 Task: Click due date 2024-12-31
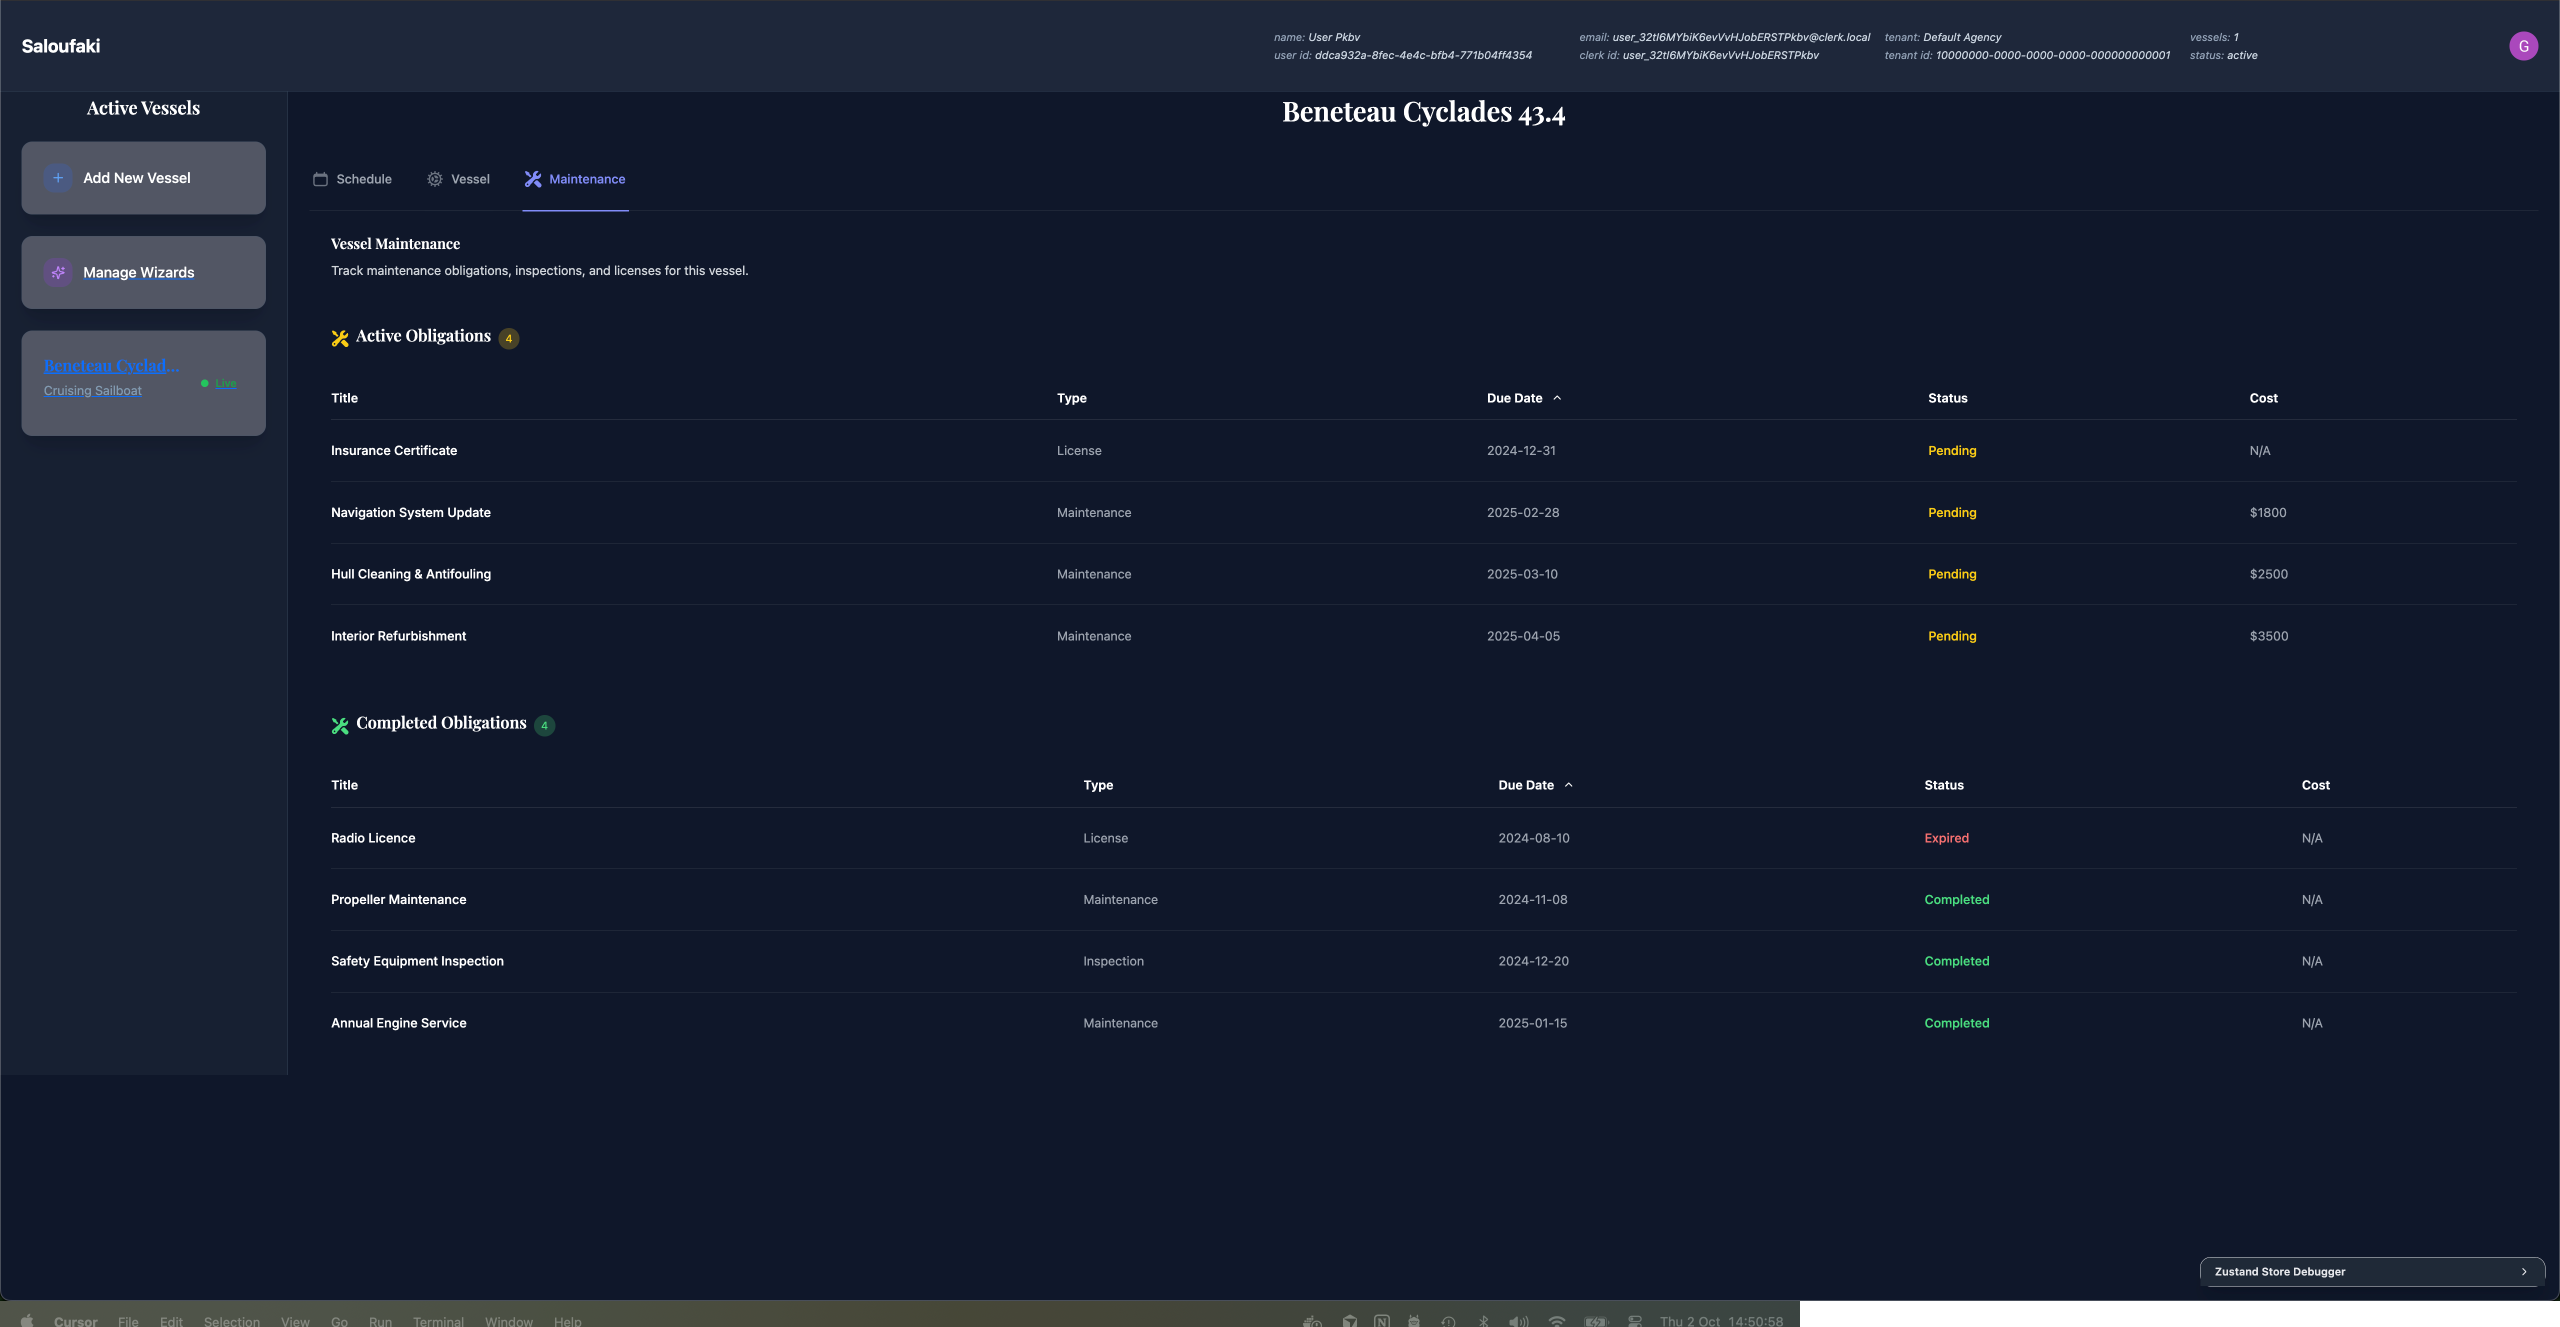click(x=1521, y=451)
